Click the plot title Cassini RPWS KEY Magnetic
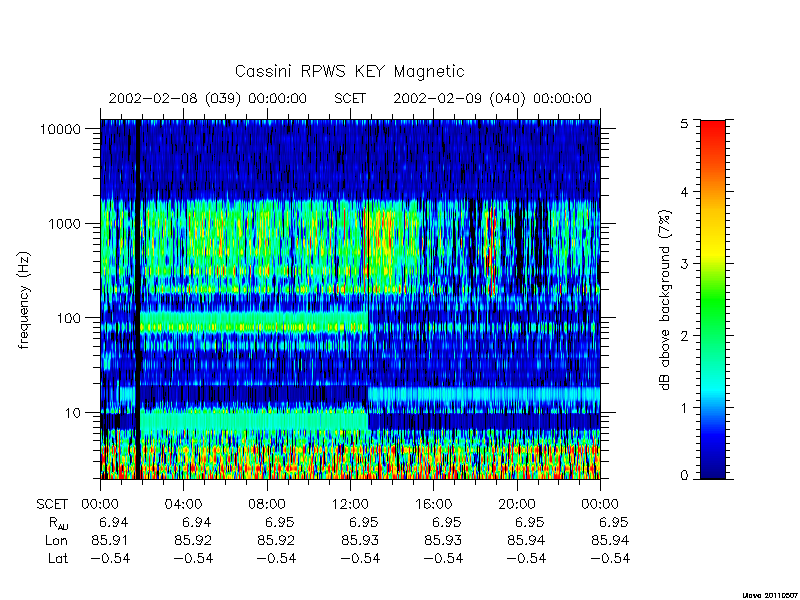800x600 pixels. point(349,71)
